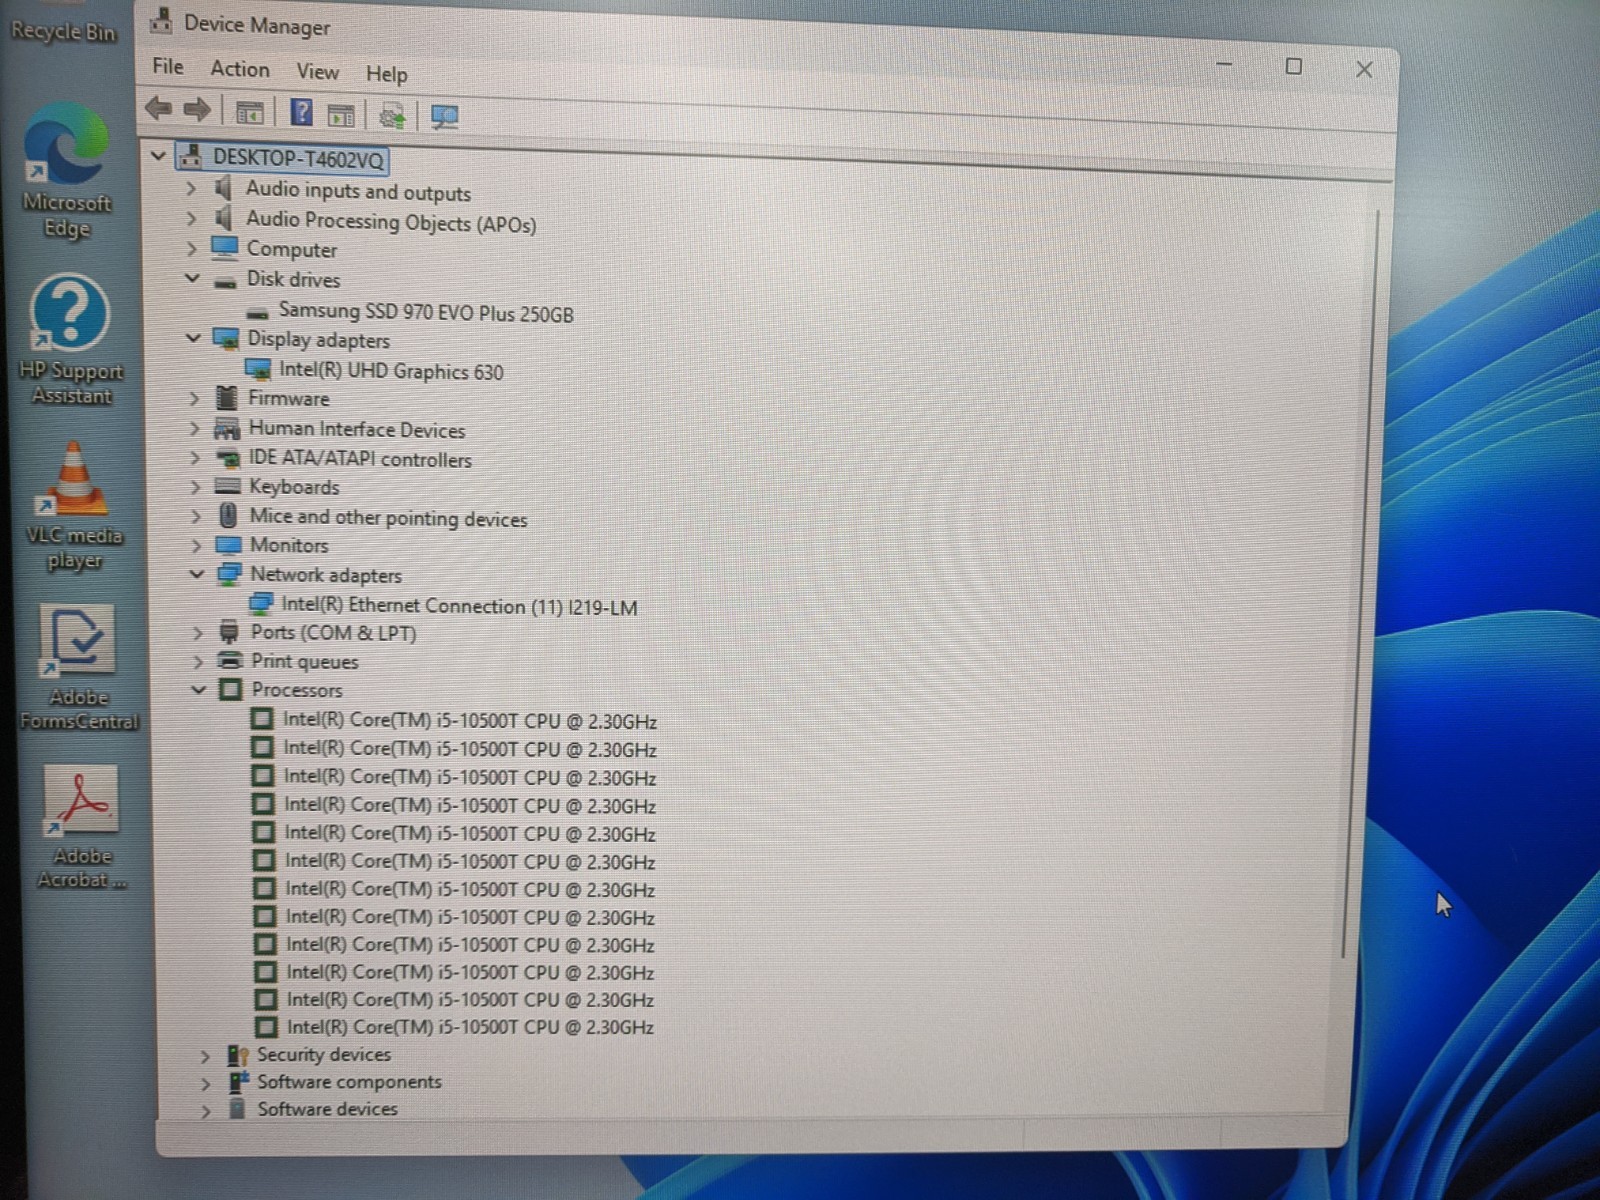The image size is (1600, 1200).
Task: Click the Mice and other pointing devices label
Action: [x=388, y=518]
